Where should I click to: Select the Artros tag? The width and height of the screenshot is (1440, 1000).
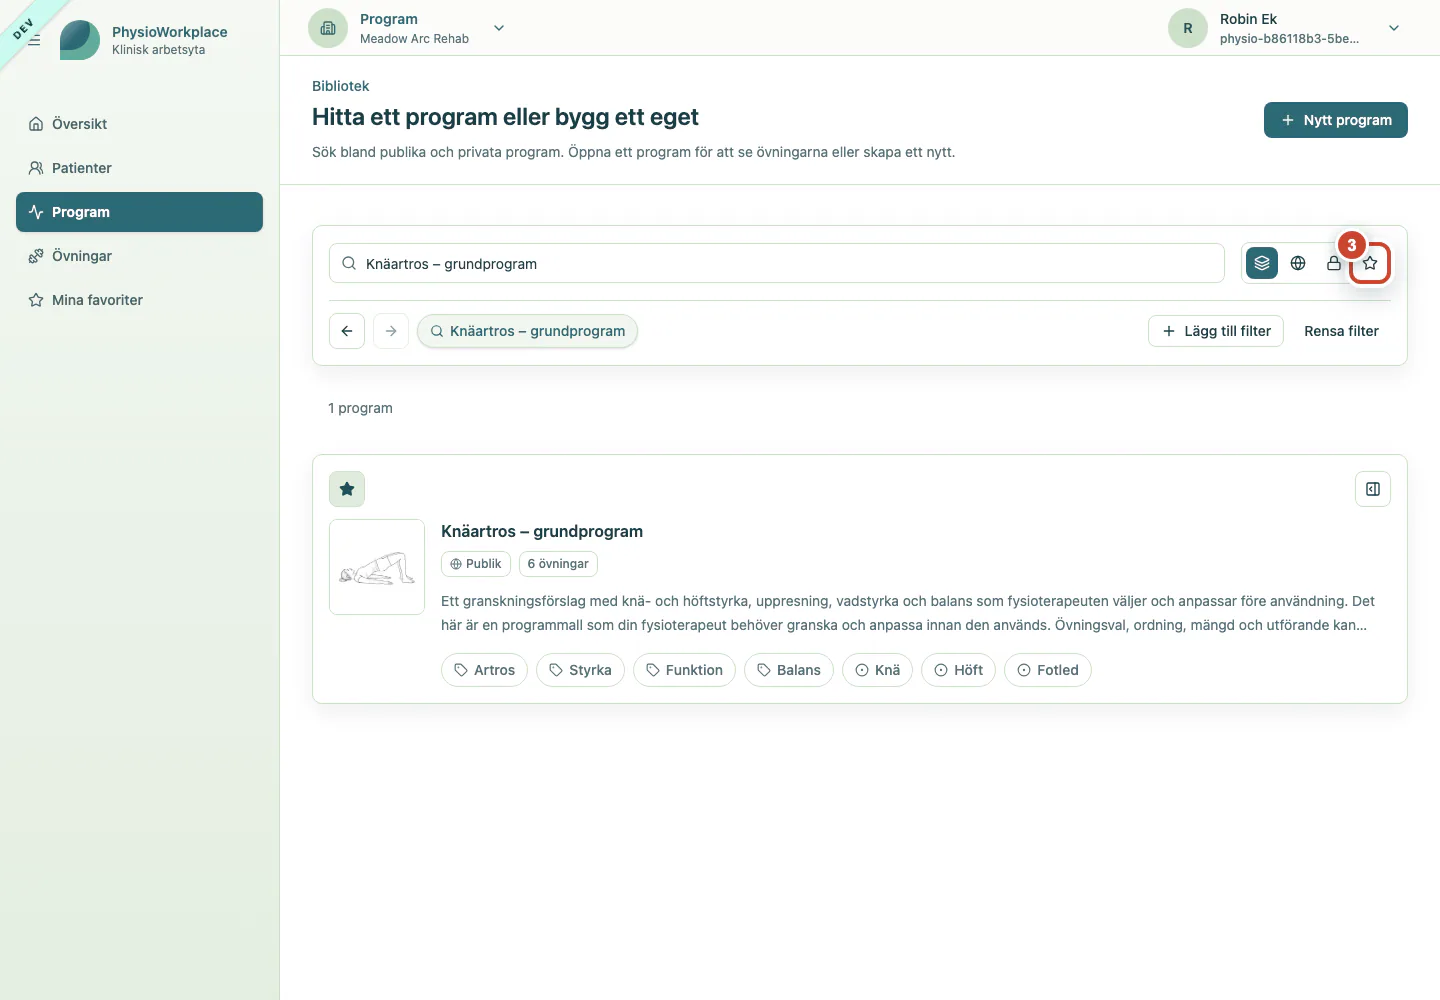coord(484,670)
